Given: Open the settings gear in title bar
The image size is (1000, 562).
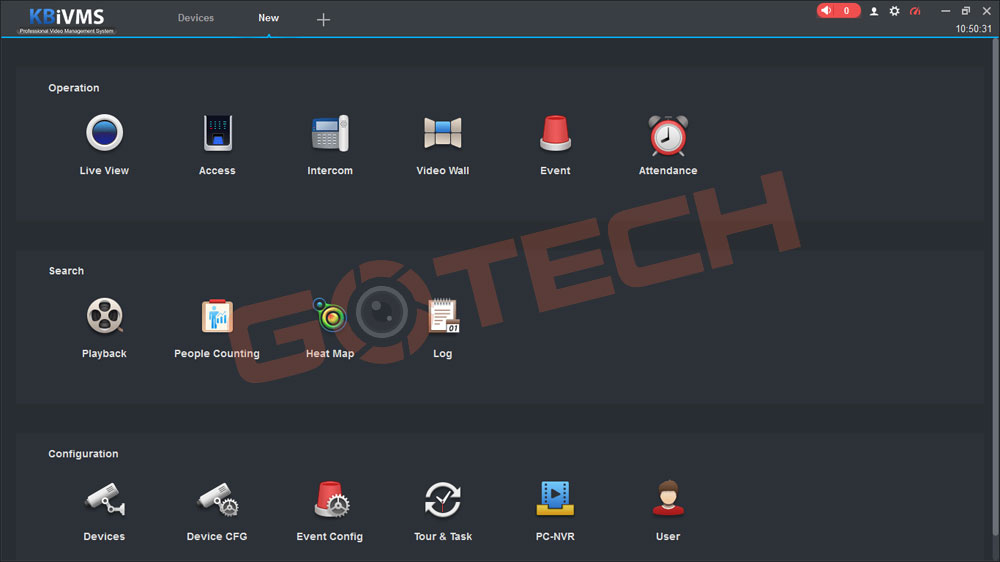Looking at the screenshot, I should point(894,11).
